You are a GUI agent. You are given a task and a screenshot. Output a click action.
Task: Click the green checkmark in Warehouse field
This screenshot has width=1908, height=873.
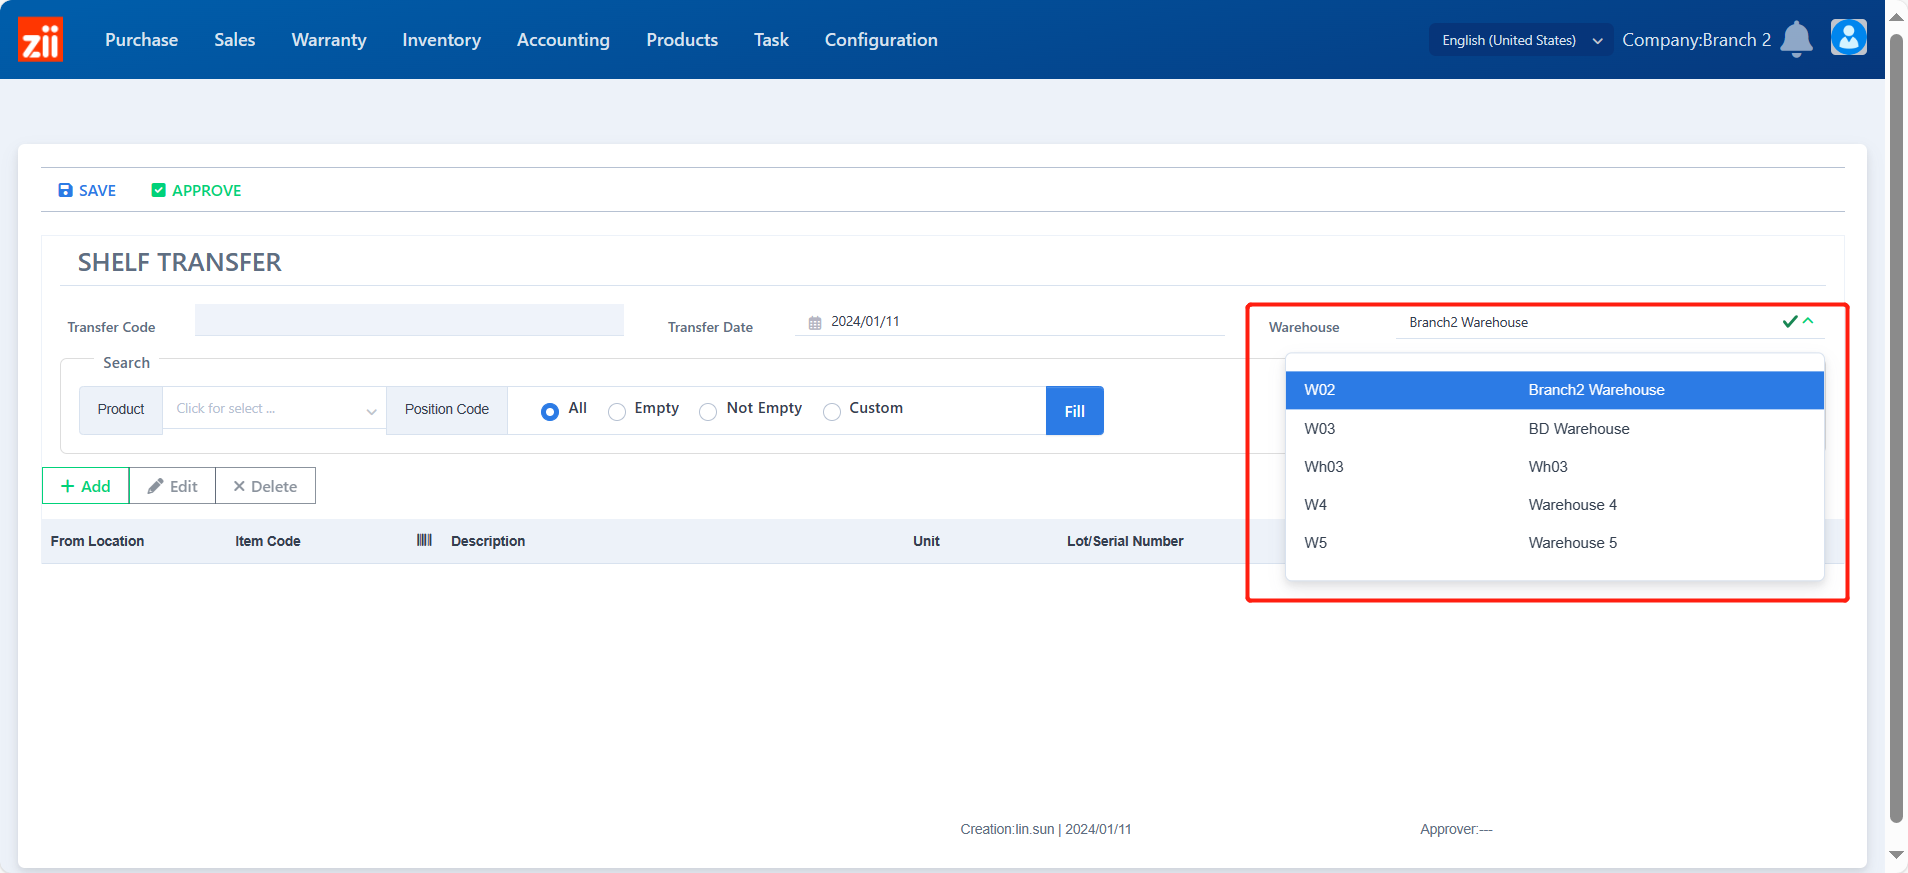coord(1790,321)
